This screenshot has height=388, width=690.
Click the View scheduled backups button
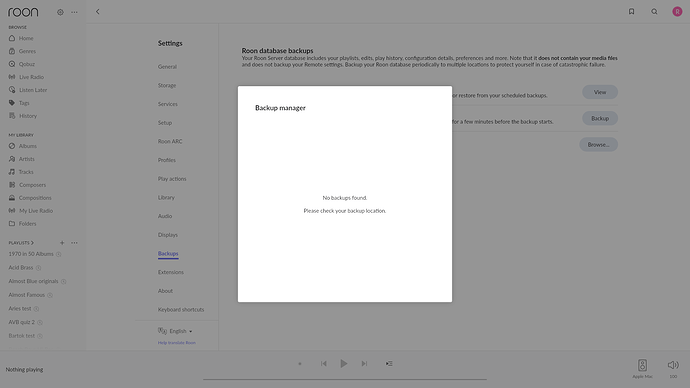[x=600, y=92]
